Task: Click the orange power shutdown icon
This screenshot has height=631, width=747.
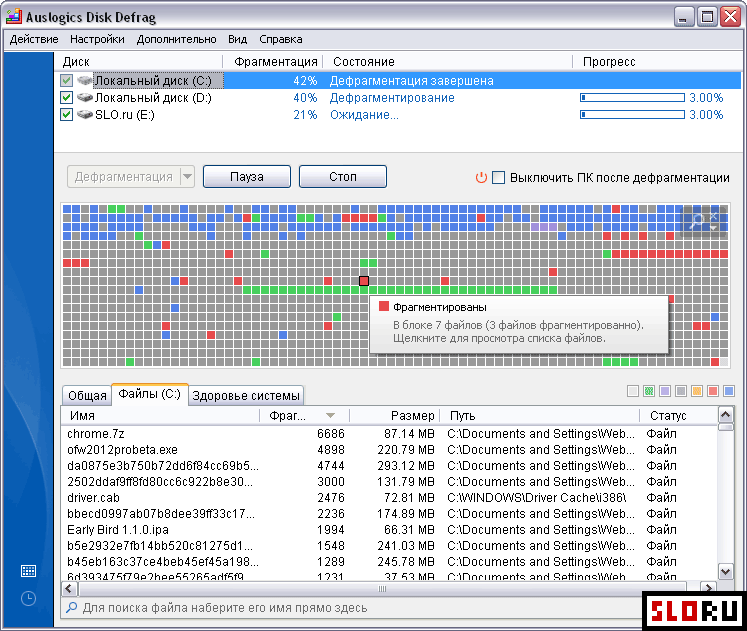Action: [x=481, y=178]
